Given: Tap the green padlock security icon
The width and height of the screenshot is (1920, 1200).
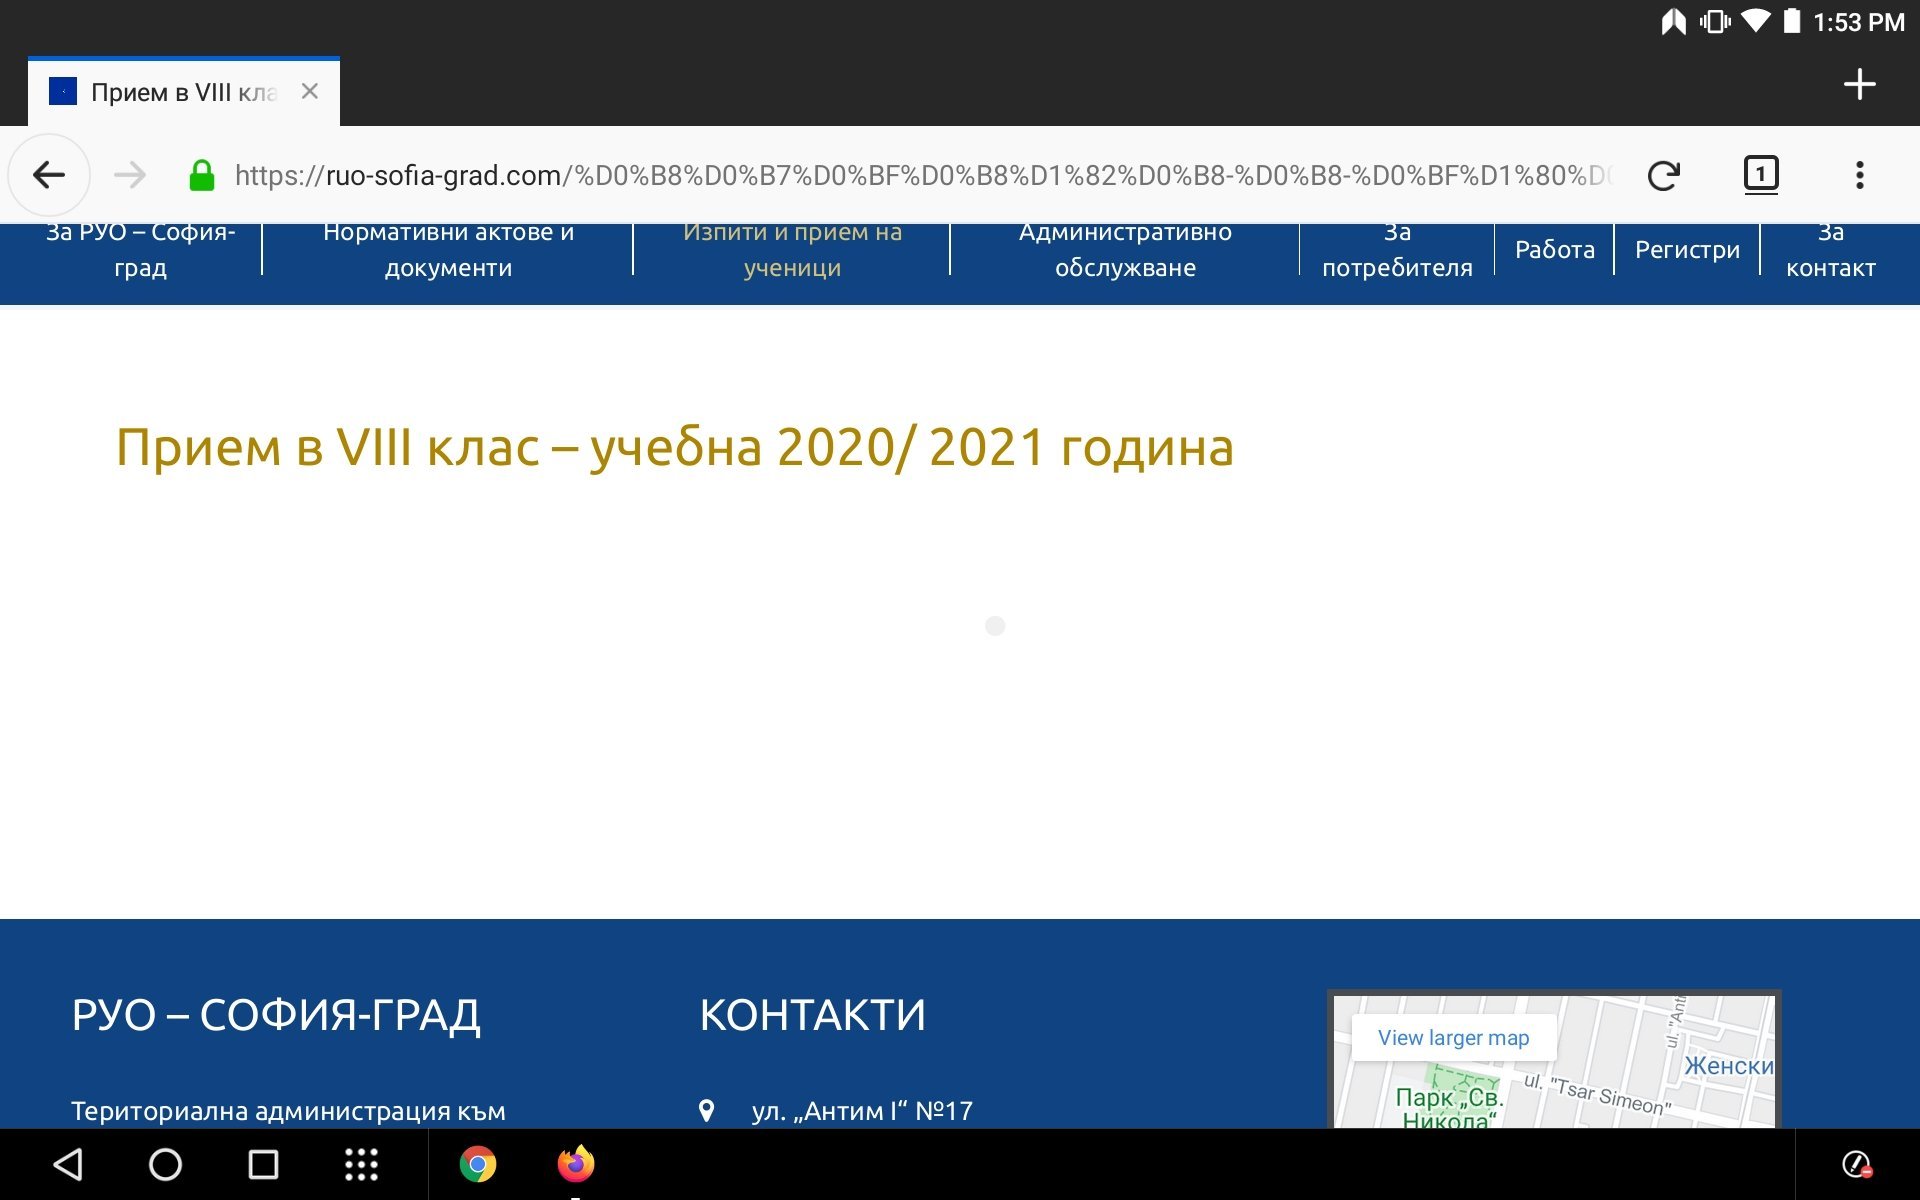Looking at the screenshot, I should [202, 176].
